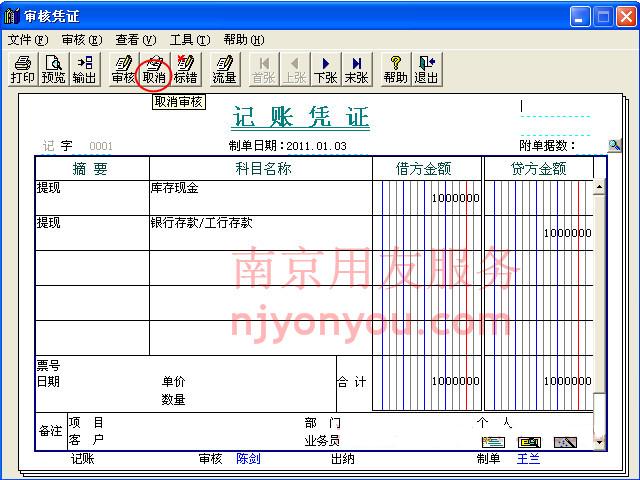640x480 pixels.
Task: Click the 打印 (Print) toolbar icon
Action: click(x=22, y=69)
